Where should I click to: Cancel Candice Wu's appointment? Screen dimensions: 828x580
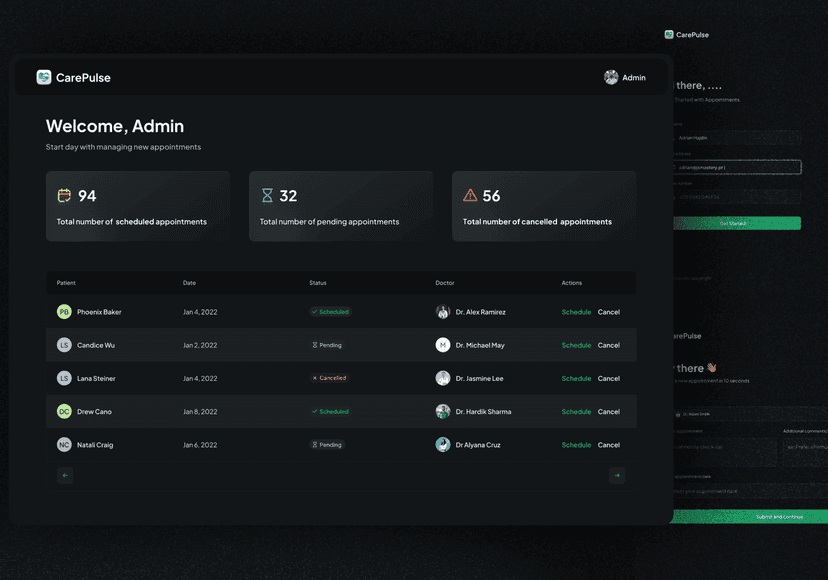(x=608, y=345)
